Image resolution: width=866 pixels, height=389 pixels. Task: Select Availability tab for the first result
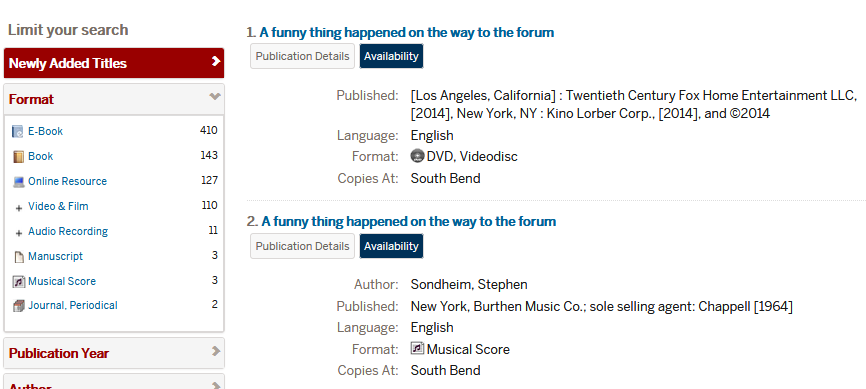coord(391,56)
